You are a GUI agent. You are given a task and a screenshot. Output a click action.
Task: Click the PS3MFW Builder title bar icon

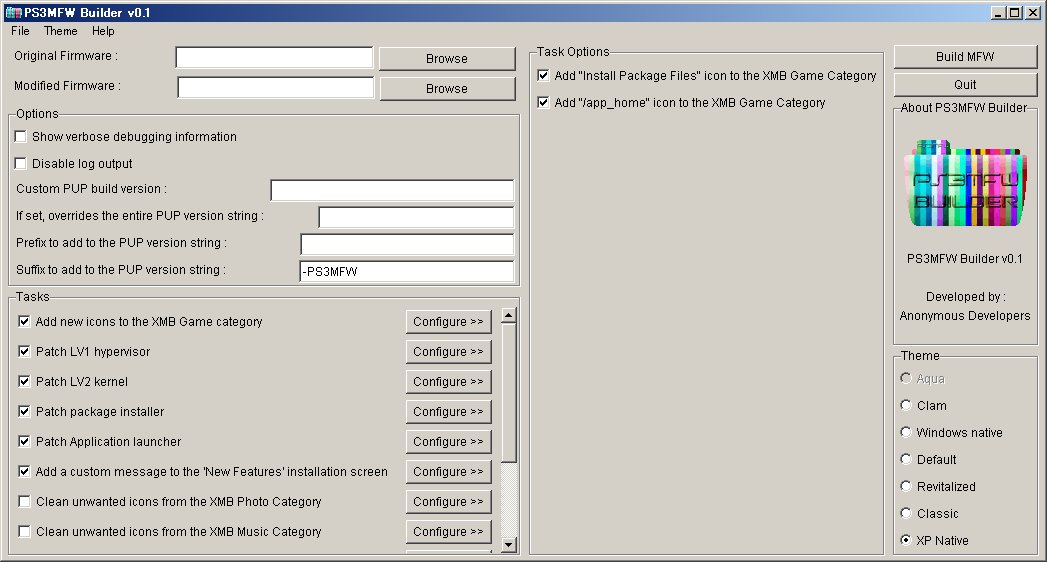(13, 13)
